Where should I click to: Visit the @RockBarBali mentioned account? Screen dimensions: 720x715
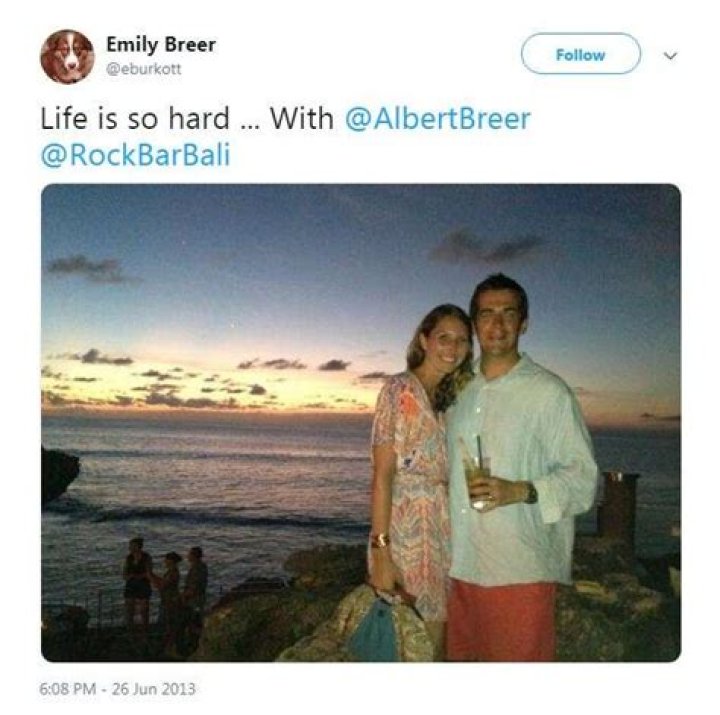tap(135, 156)
